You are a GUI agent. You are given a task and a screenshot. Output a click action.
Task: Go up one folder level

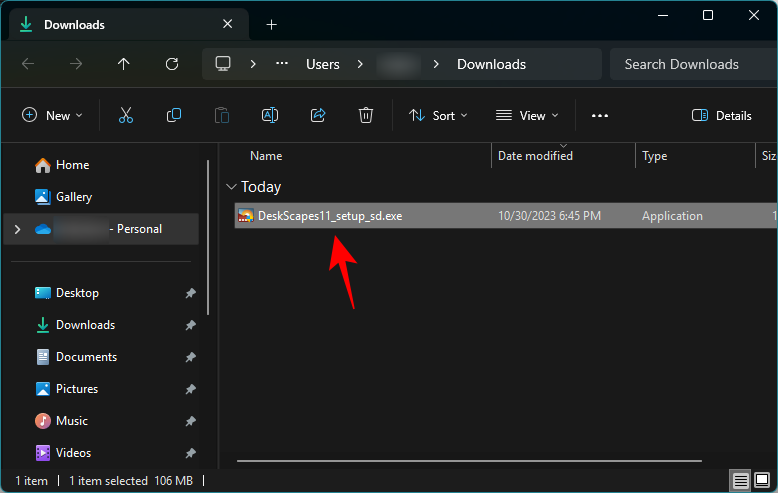click(124, 64)
